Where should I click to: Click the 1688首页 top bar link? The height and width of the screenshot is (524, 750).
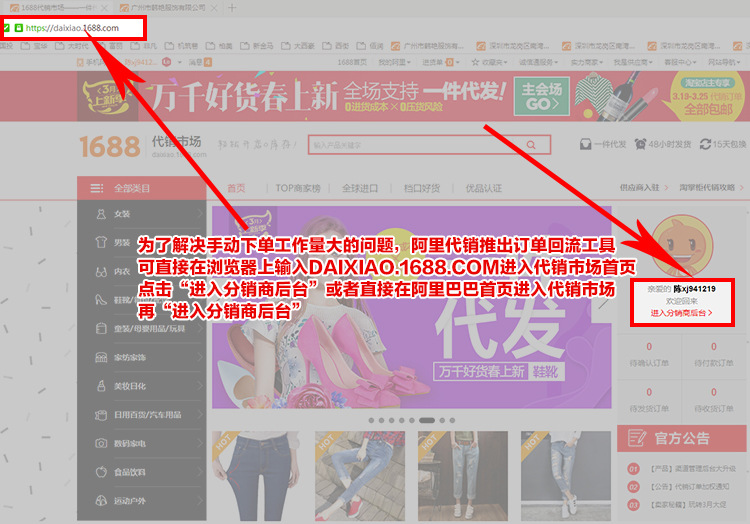pos(352,62)
